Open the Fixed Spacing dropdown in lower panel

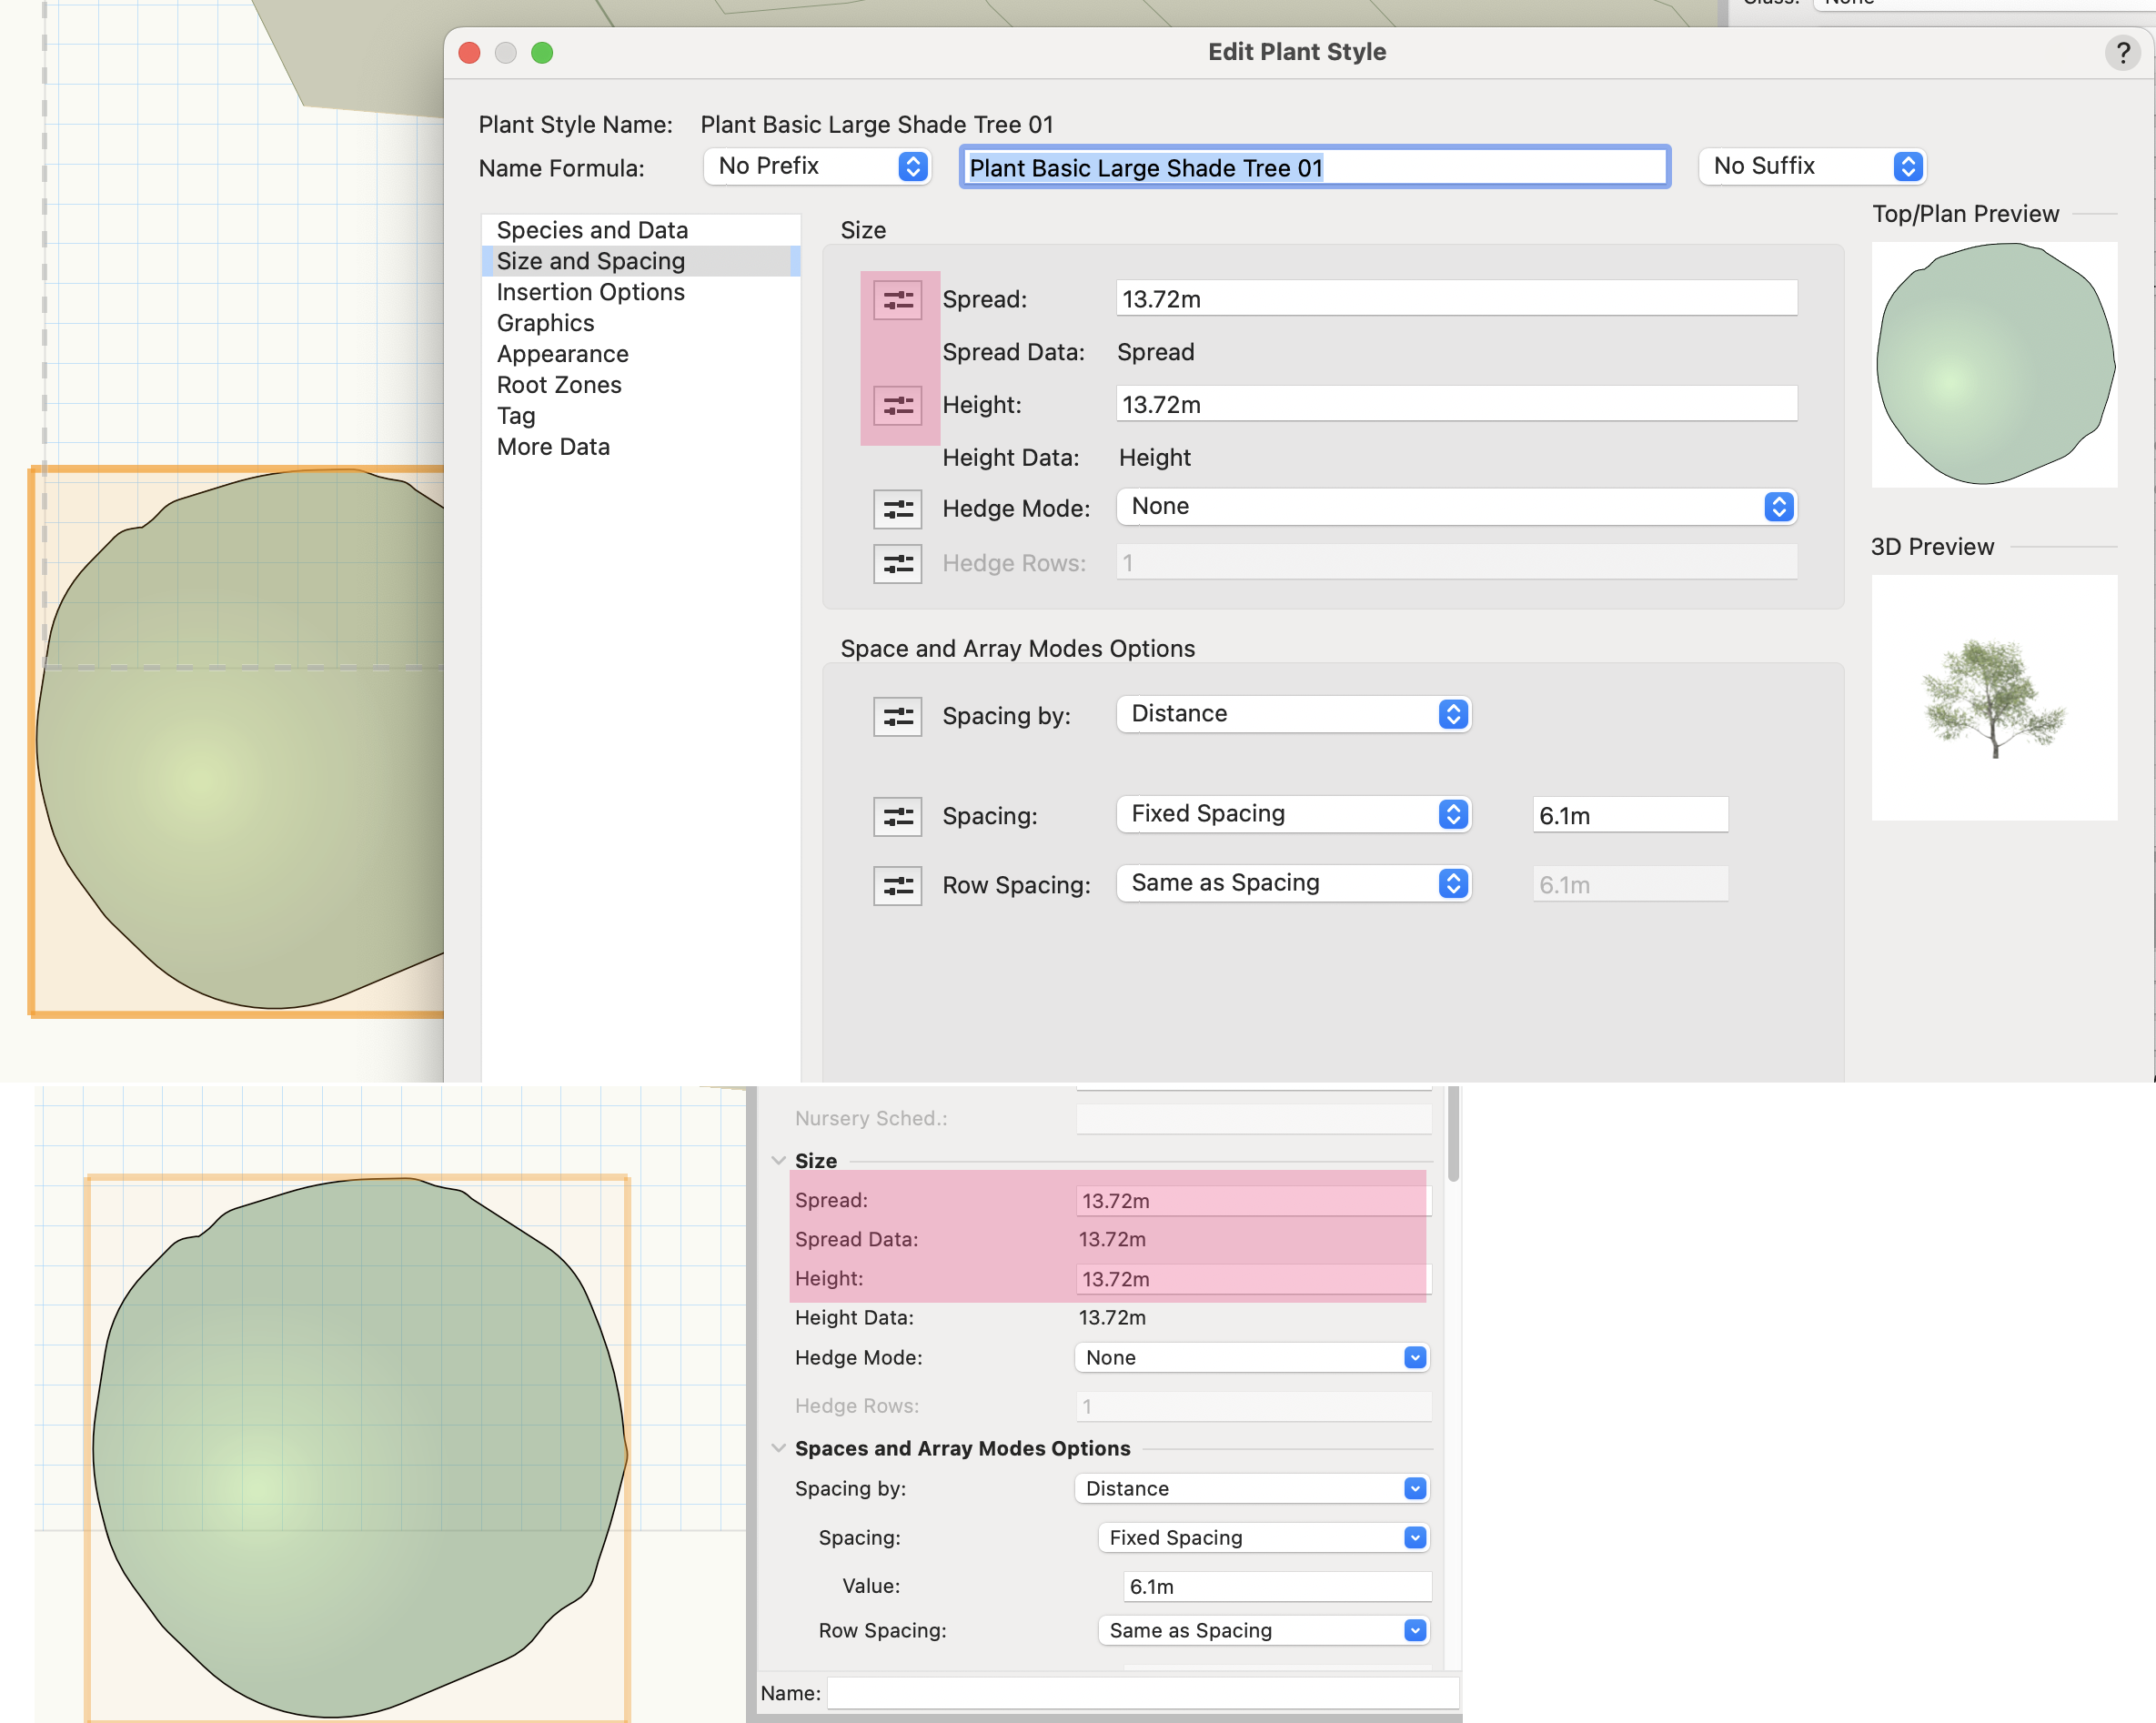coord(1263,1537)
